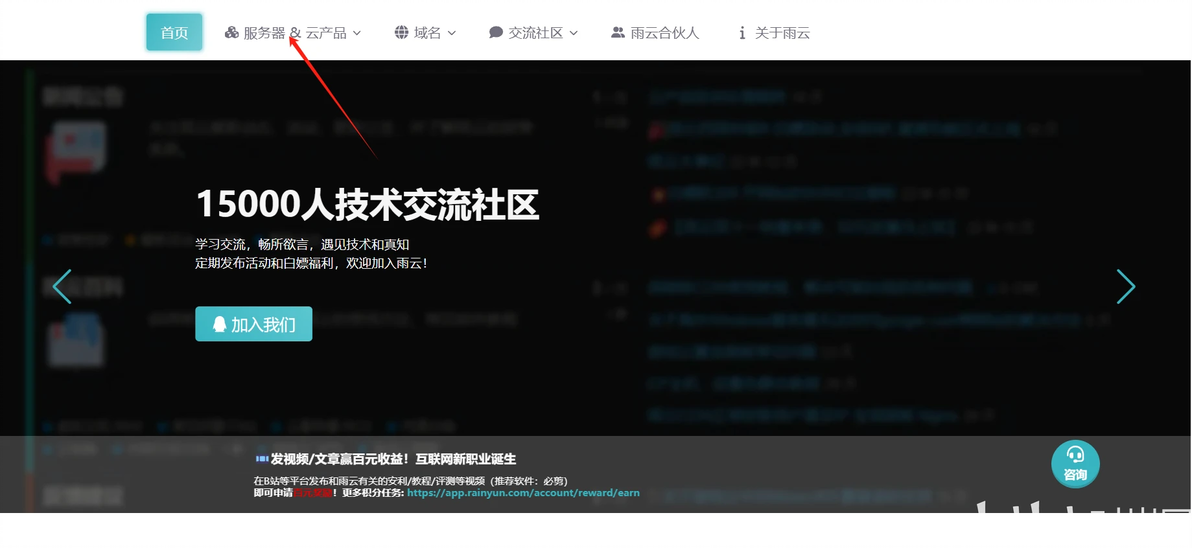Click the cloud server icon in navbar
Image resolution: width=1192 pixels, height=548 pixels.
232,33
